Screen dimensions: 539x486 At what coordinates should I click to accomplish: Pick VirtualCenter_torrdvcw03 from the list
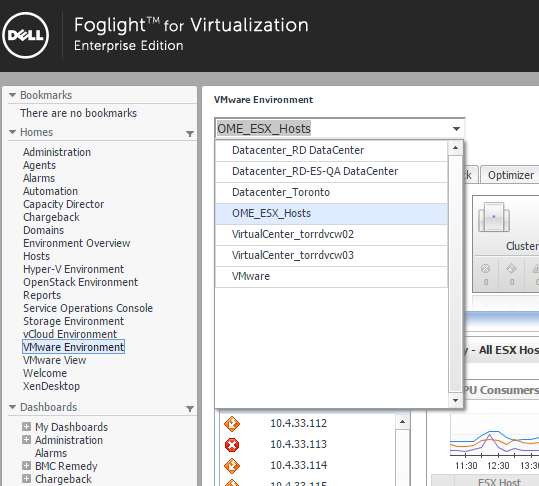pos(331,255)
